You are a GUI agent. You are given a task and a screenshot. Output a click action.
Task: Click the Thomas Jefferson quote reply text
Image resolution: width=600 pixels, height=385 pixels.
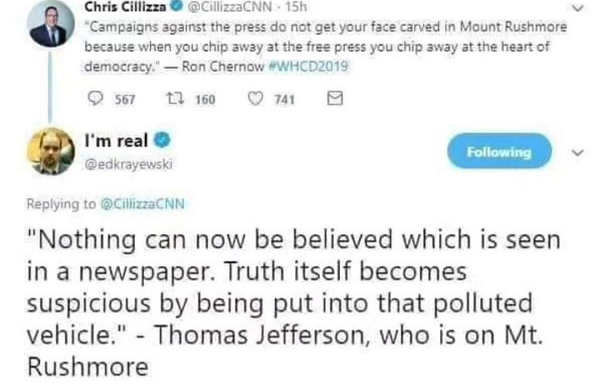(293, 302)
